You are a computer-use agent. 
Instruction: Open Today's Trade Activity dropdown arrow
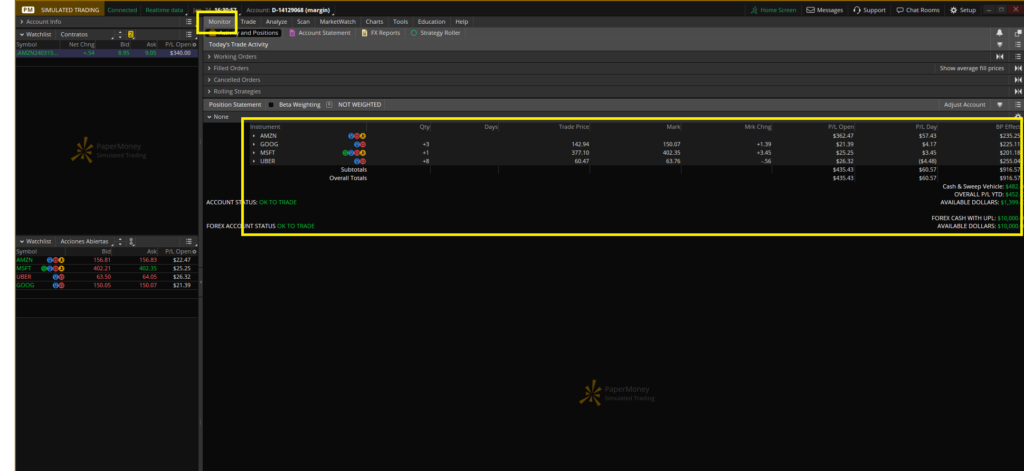click(x=999, y=44)
